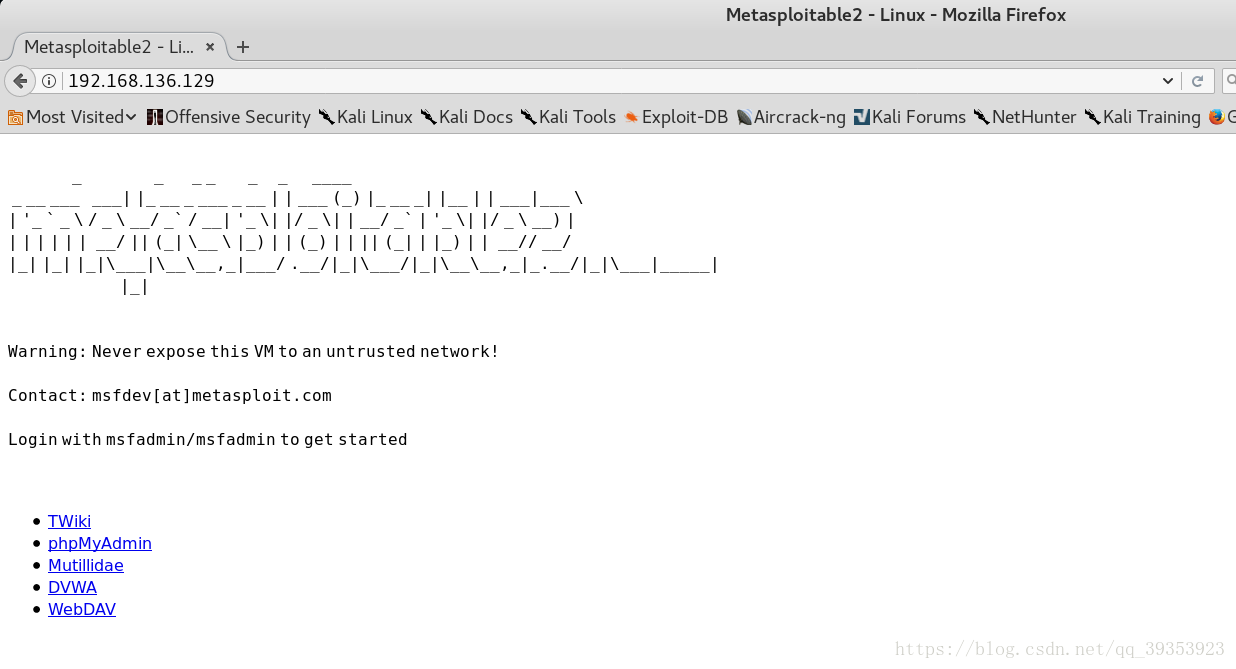The height and width of the screenshot is (669, 1236).
Task: Open the NetHunter bookmark
Action: (1025, 117)
